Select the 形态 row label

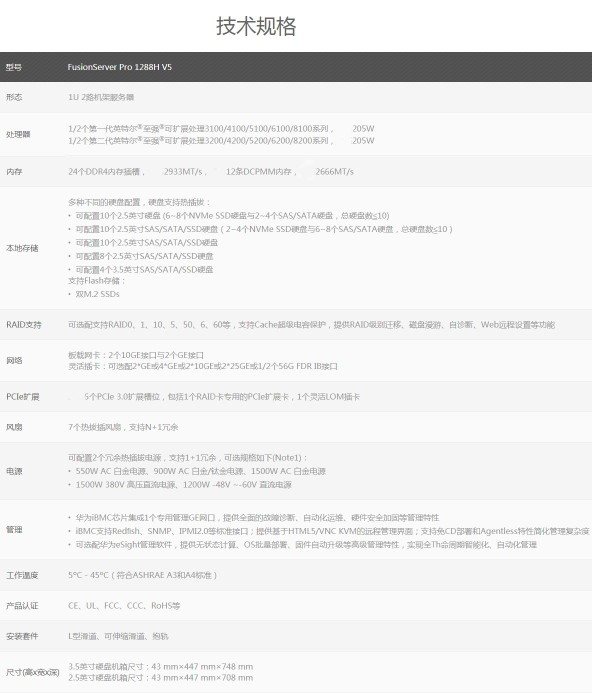pos(14,97)
